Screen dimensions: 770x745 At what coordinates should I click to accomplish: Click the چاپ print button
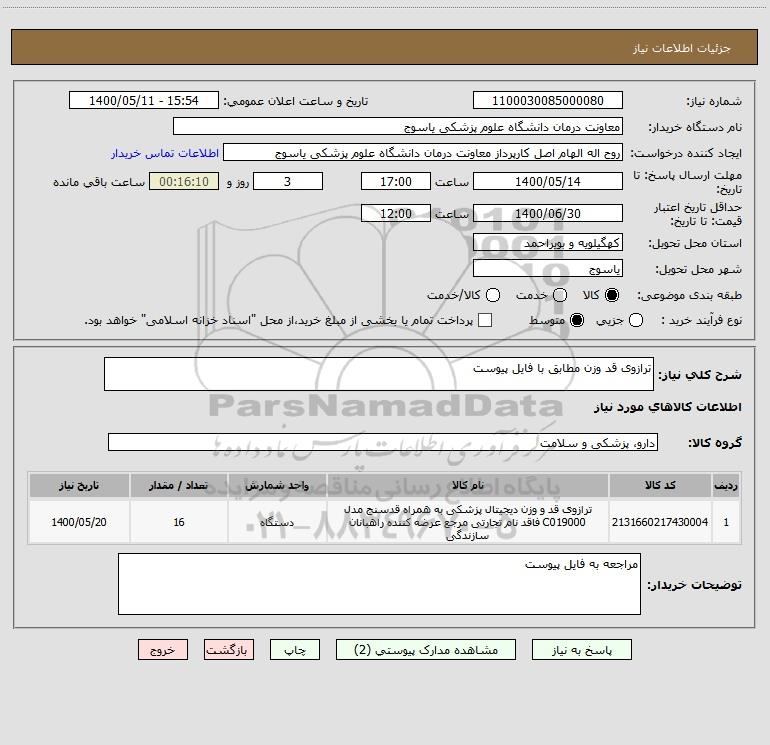click(x=295, y=650)
